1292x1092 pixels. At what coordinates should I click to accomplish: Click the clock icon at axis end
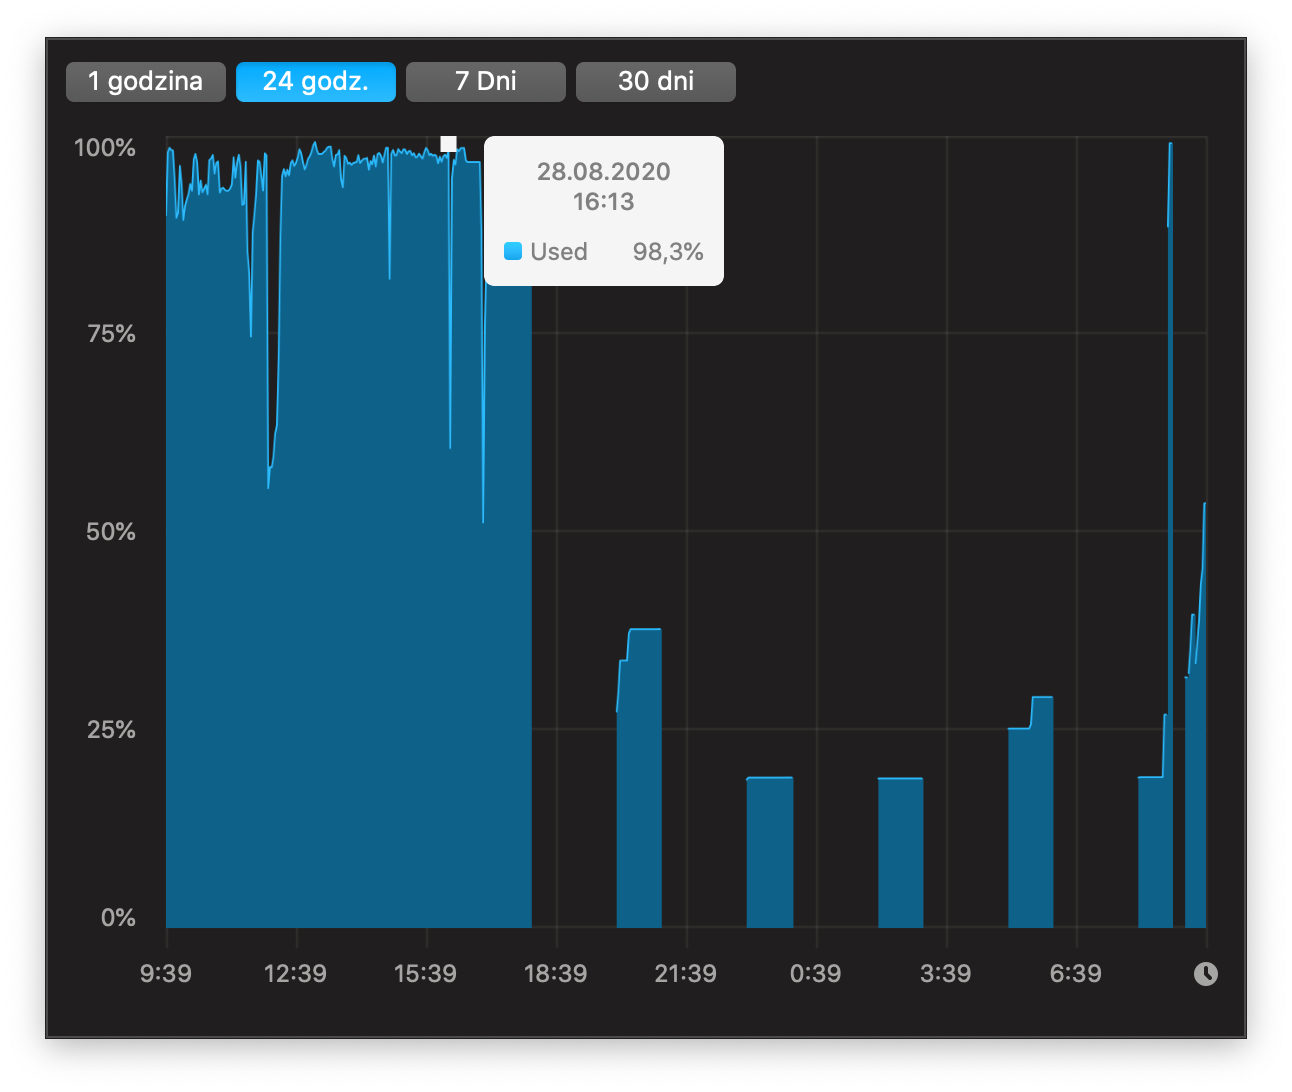1206,973
